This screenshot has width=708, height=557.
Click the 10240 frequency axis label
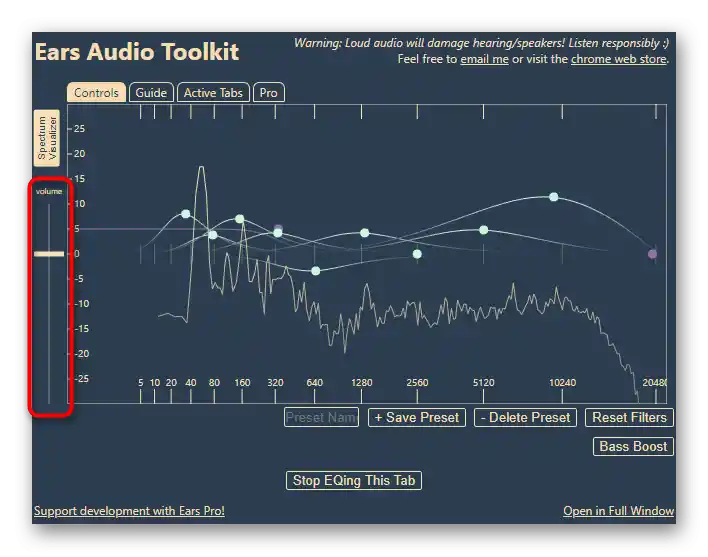point(562,382)
